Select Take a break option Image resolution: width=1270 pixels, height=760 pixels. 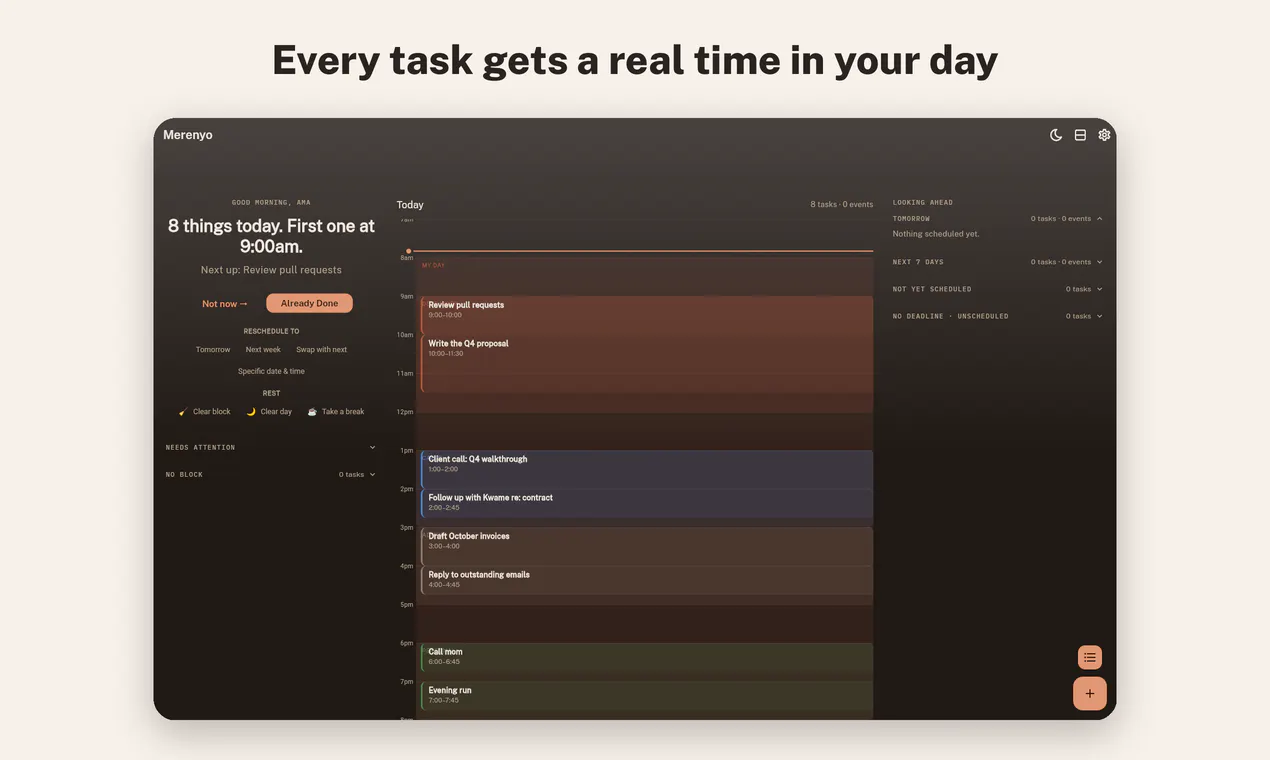[x=336, y=412]
